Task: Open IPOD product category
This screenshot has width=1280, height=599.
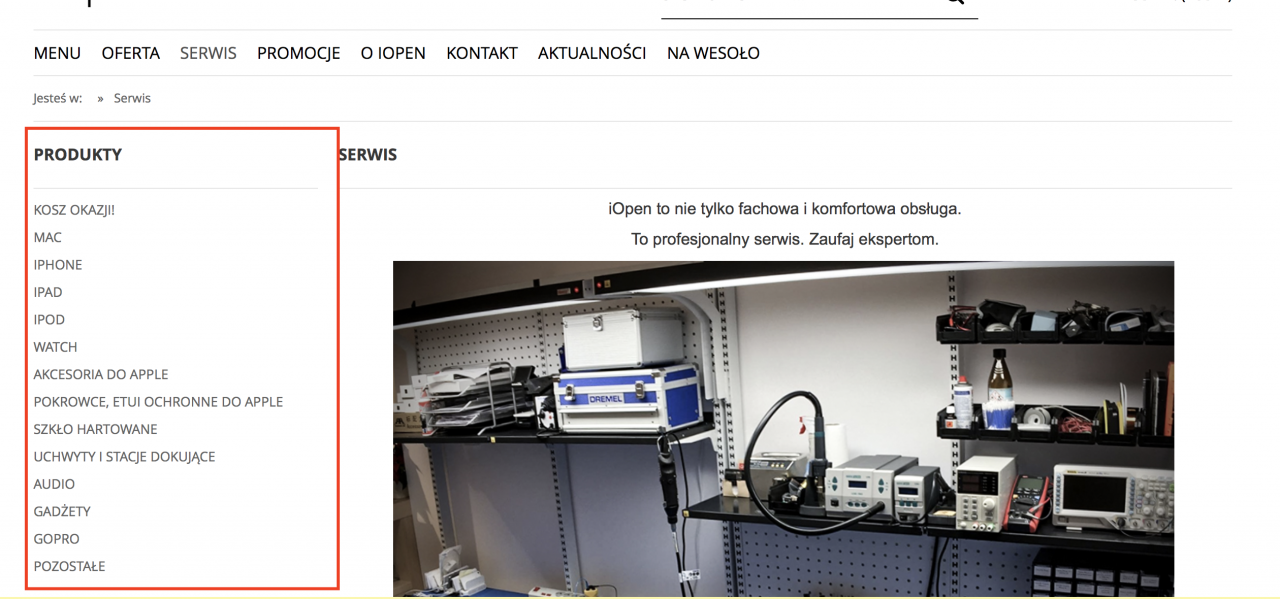Action: [49, 320]
